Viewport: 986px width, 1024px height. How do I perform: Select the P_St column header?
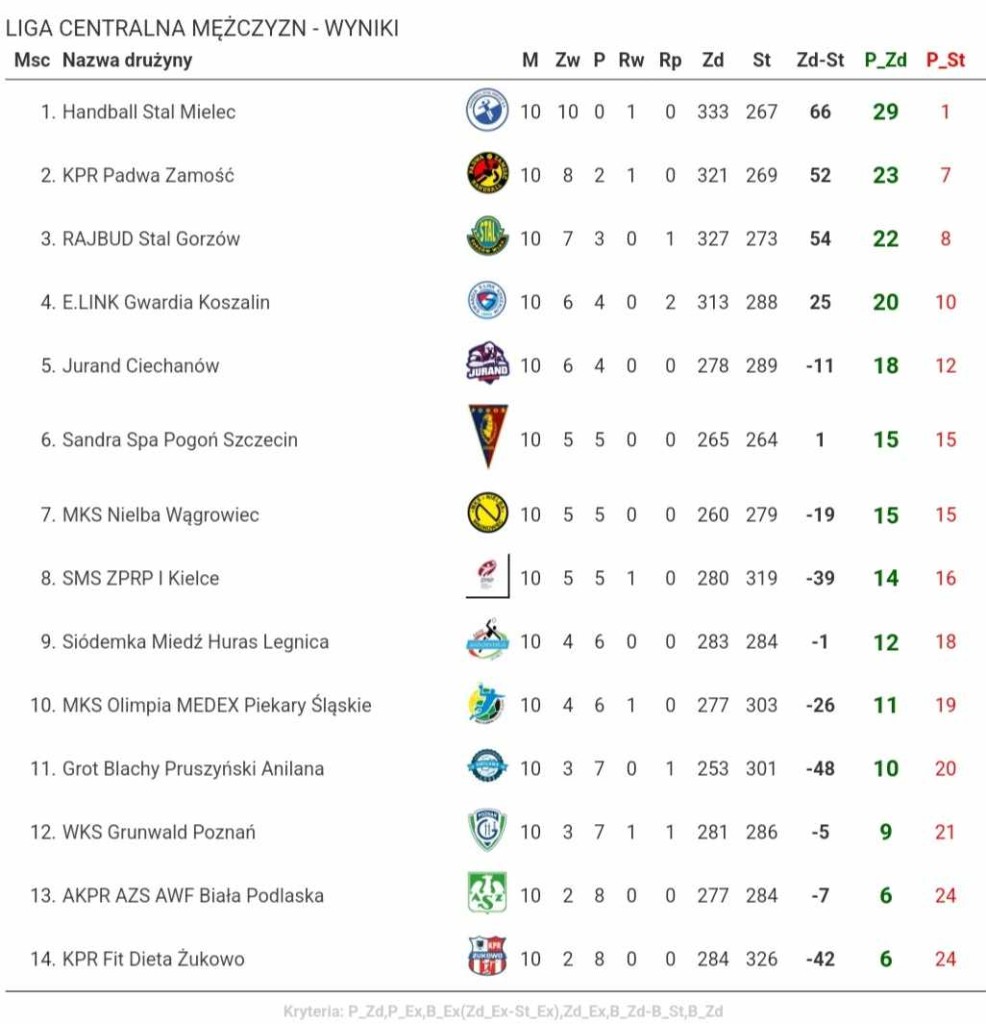point(946,60)
